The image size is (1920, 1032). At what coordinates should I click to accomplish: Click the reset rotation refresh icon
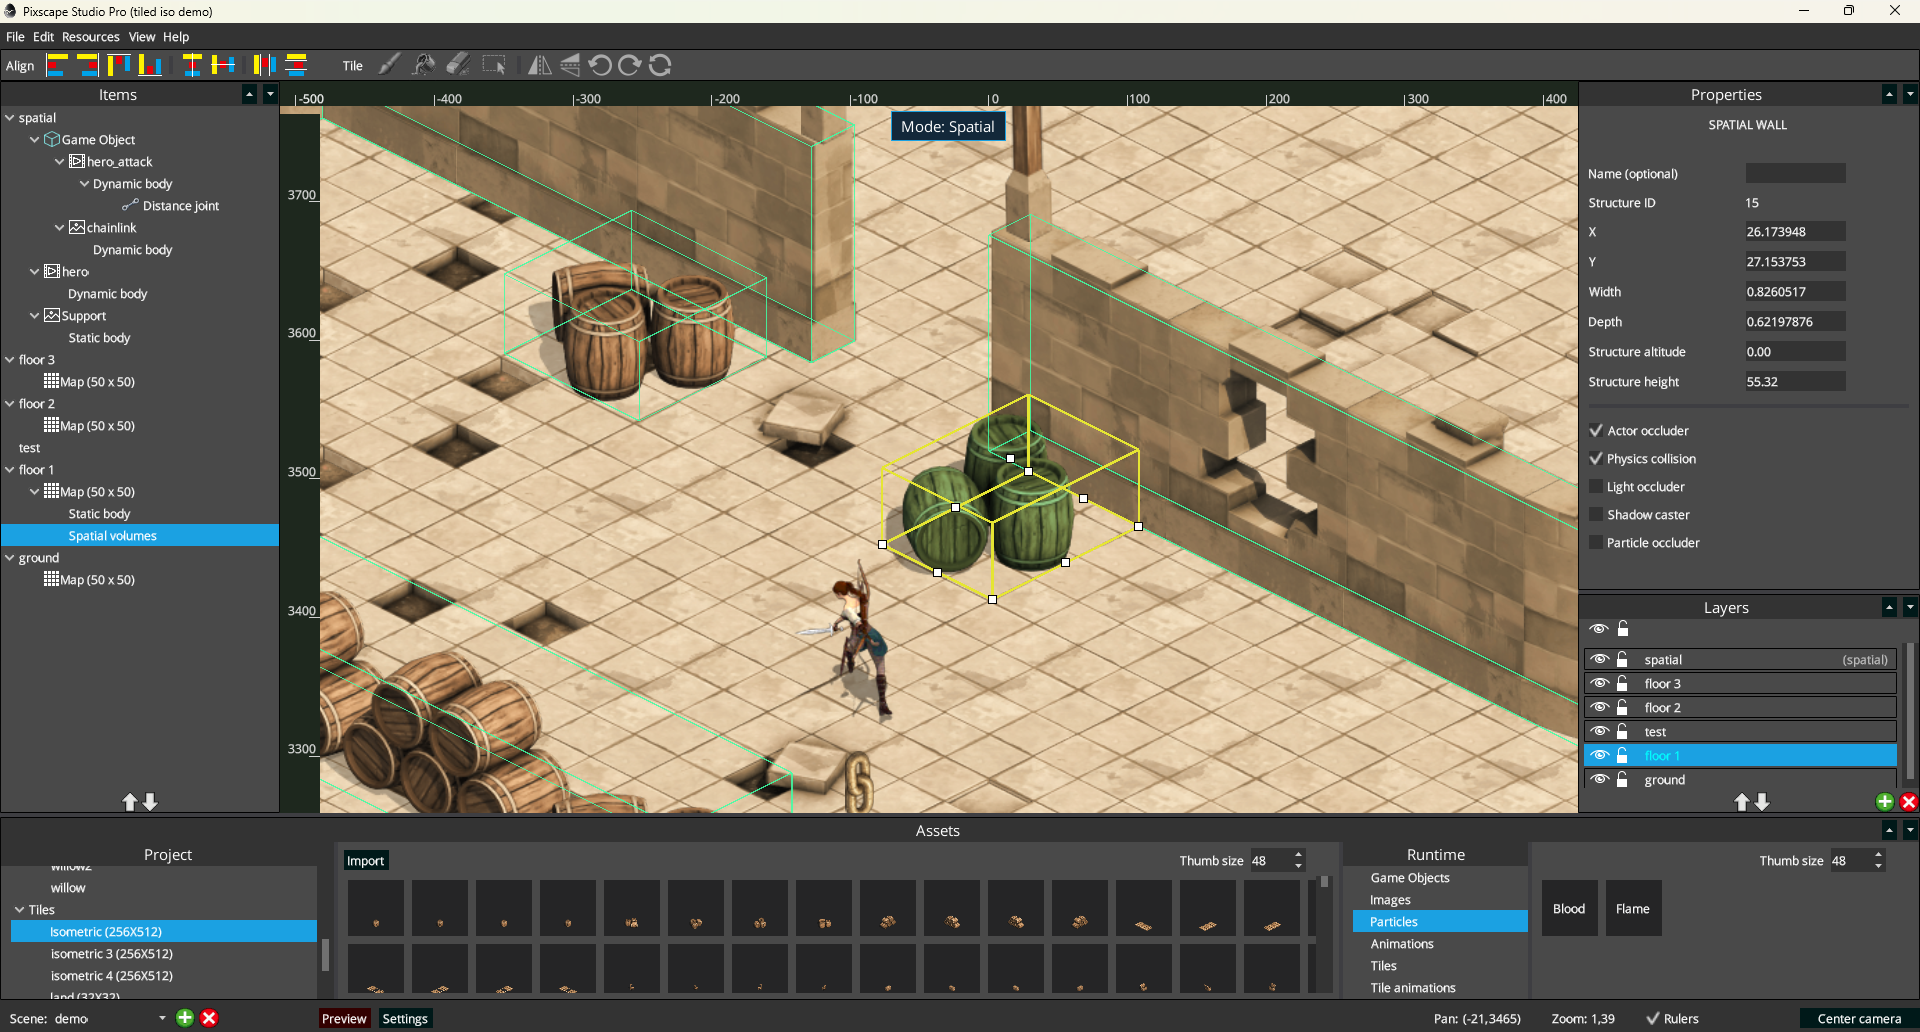(660, 65)
